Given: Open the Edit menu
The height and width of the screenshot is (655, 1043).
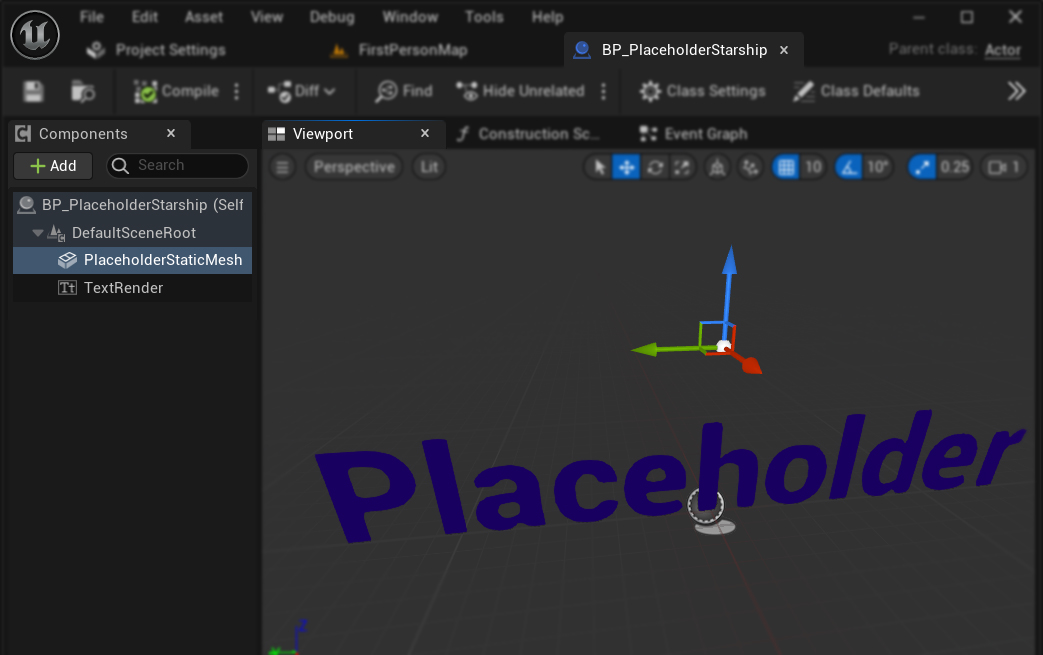Looking at the screenshot, I should [x=144, y=17].
